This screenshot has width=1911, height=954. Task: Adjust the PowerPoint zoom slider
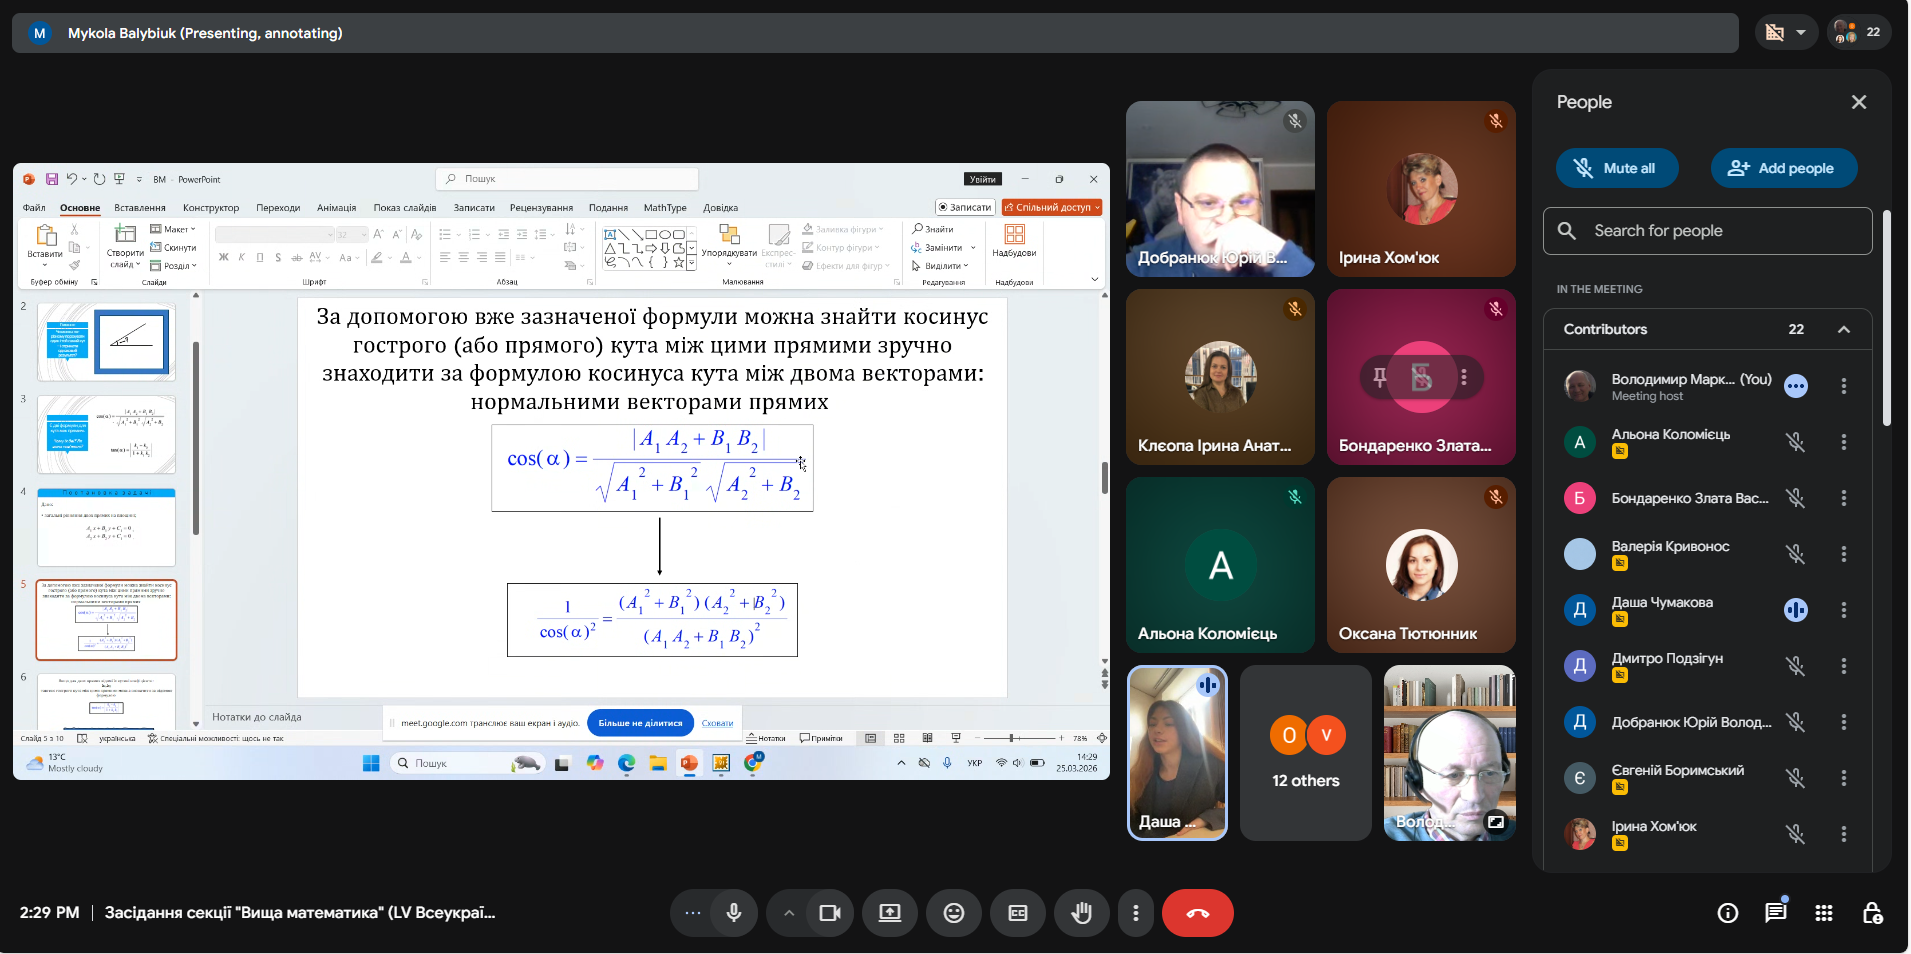click(1012, 738)
